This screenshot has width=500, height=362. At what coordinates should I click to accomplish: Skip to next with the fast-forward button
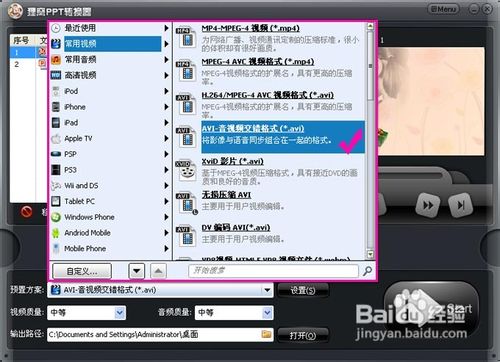[428, 205]
